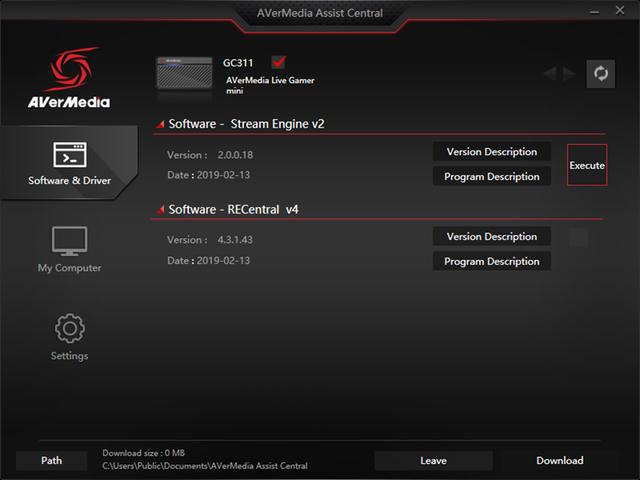Open the Software & Driver section

(69, 163)
